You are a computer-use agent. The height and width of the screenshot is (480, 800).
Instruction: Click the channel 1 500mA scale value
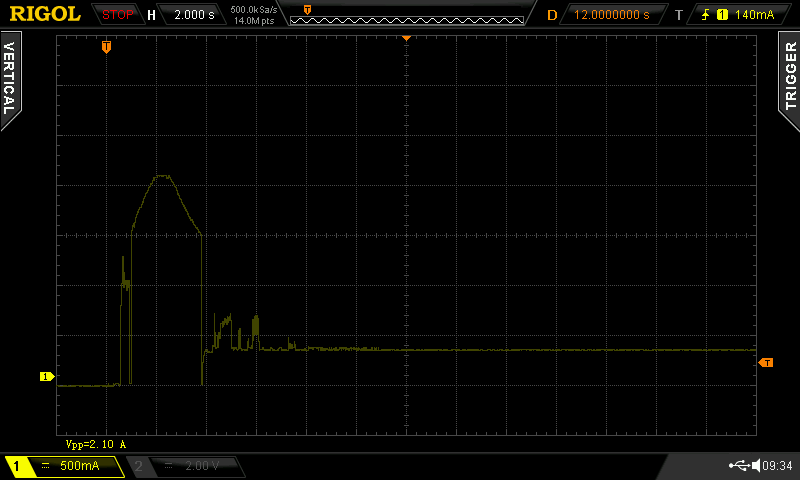pyautogui.click(x=80, y=465)
